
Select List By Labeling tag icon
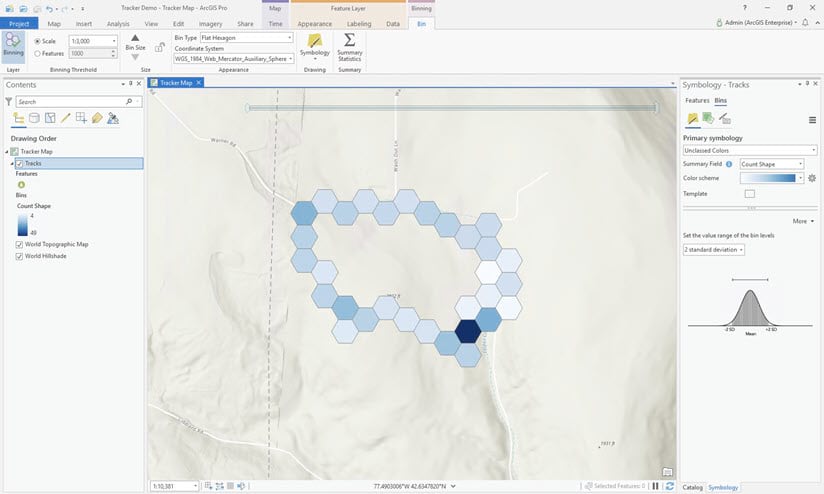pyautogui.click(x=97, y=118)
